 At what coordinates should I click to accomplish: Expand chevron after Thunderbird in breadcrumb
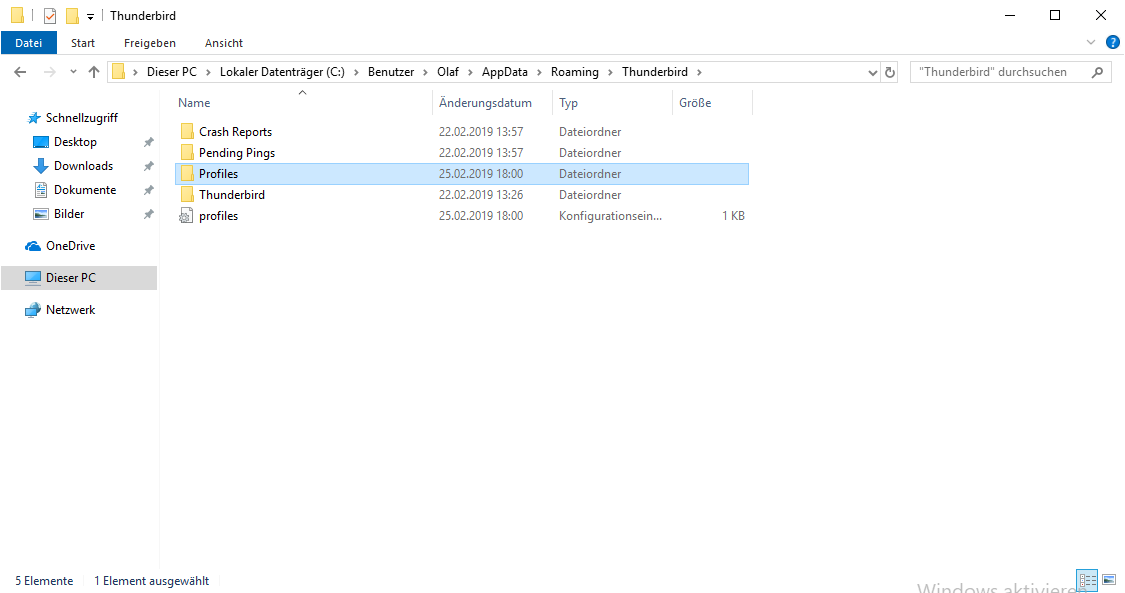click(x=699, y=72)
